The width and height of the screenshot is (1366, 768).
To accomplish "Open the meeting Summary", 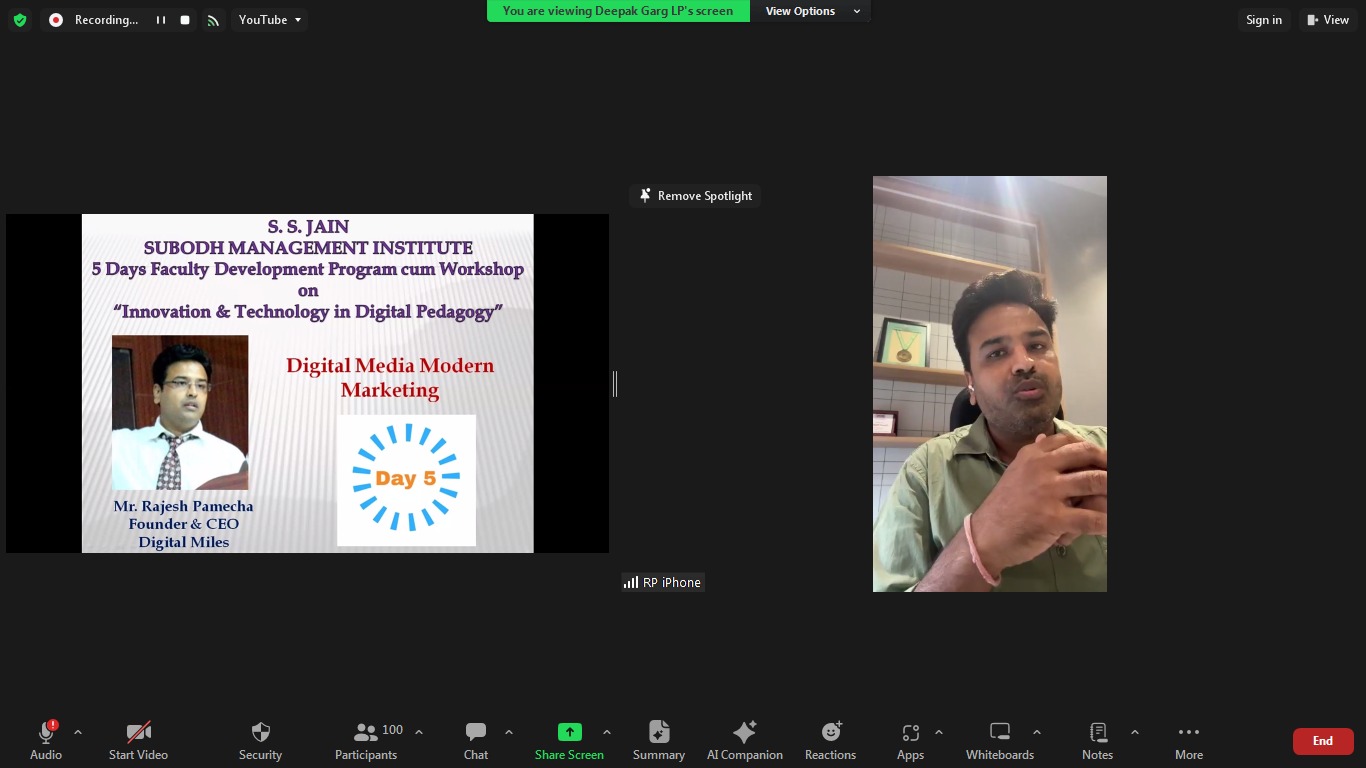I will coord(658,740).
